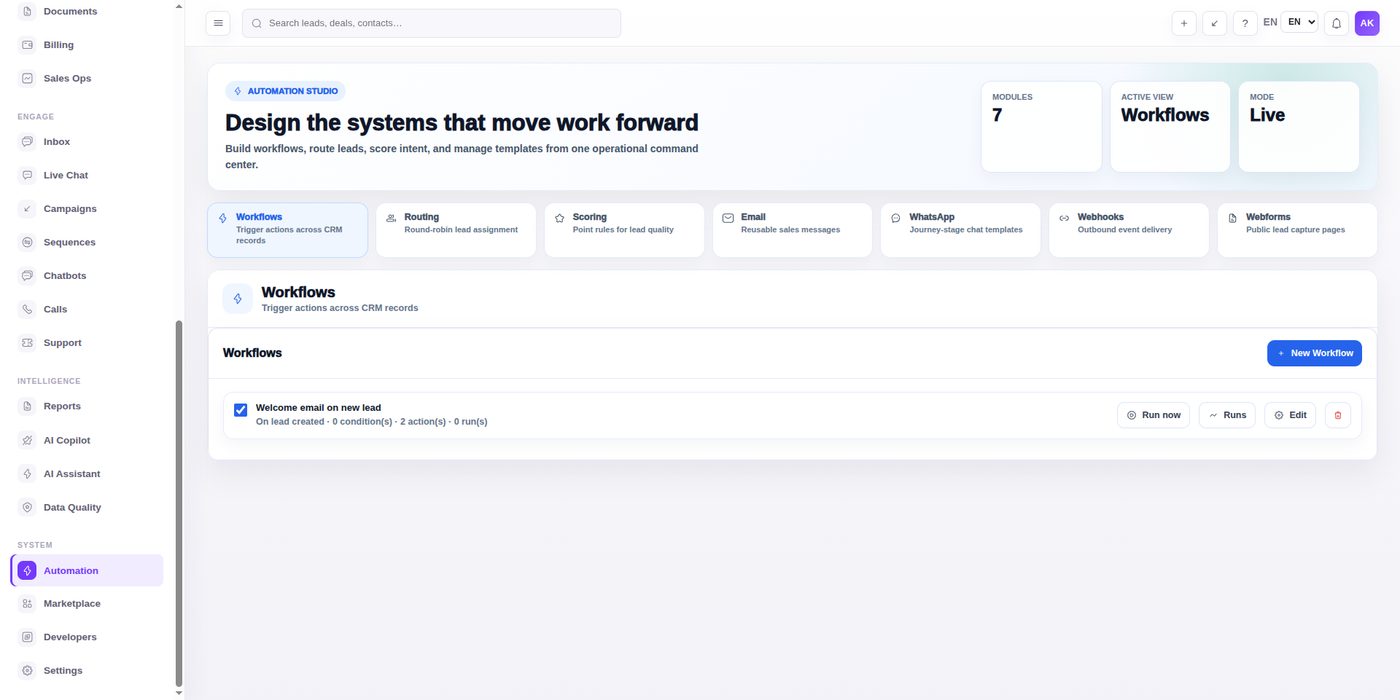Click the arrow icon next to help
Viewport: 1400px width, 700px height.
tap(1214, 23)
